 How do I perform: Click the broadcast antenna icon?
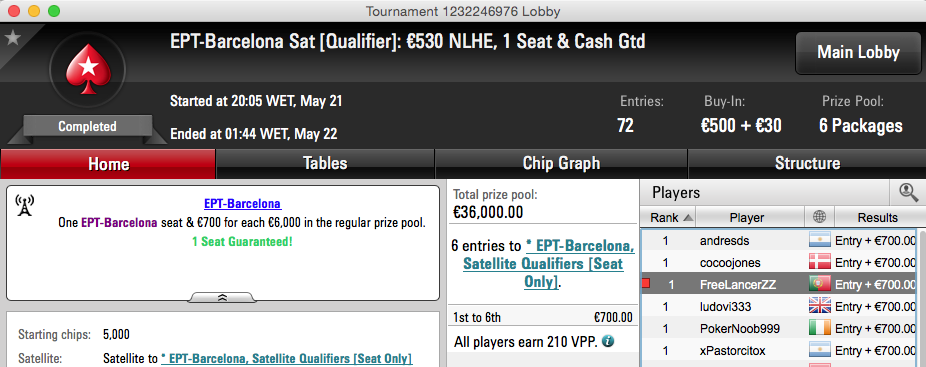click(24, 204)
